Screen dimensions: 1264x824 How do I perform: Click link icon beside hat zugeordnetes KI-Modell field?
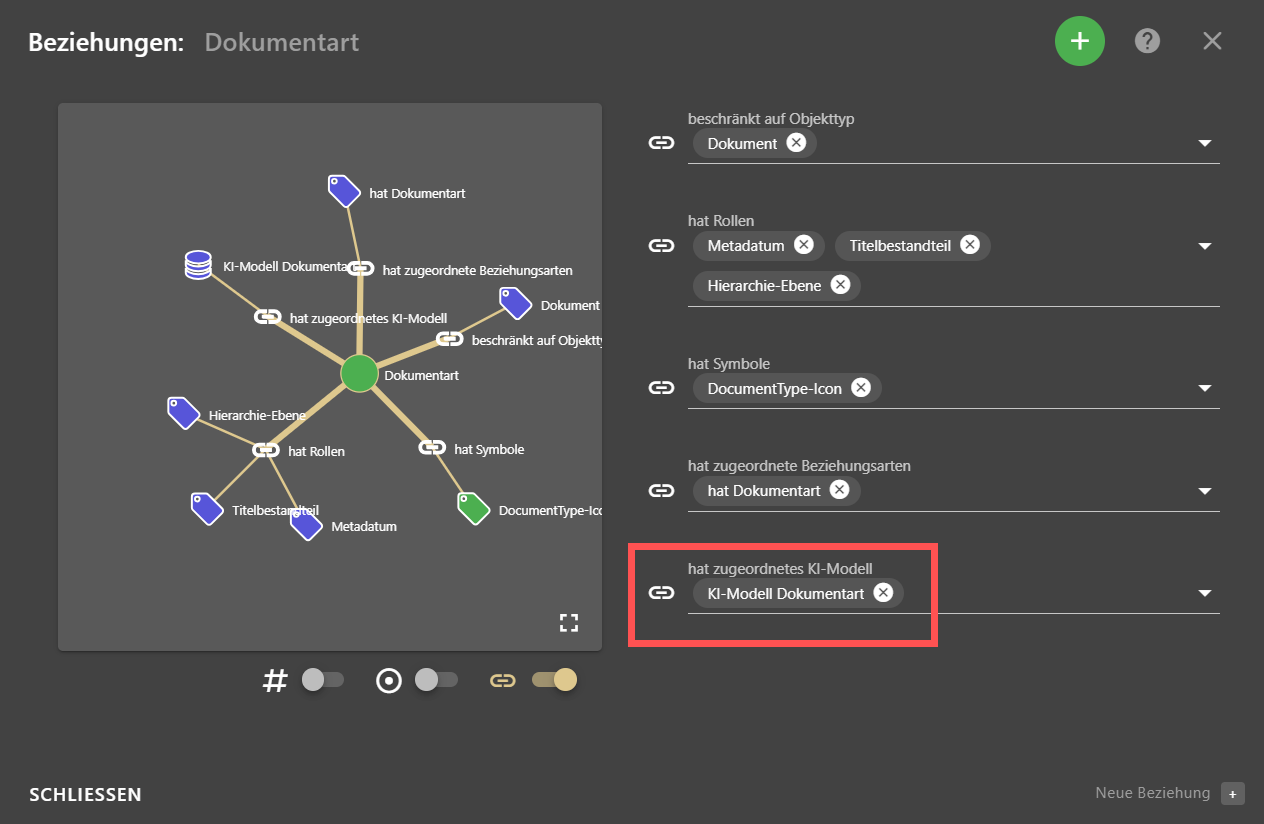(661, 593)
